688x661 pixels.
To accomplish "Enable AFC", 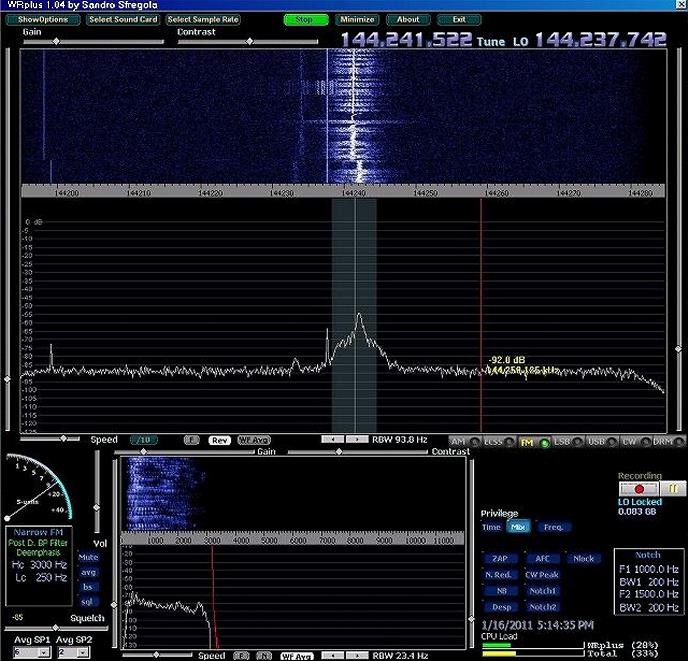I will tap(542, 558).
